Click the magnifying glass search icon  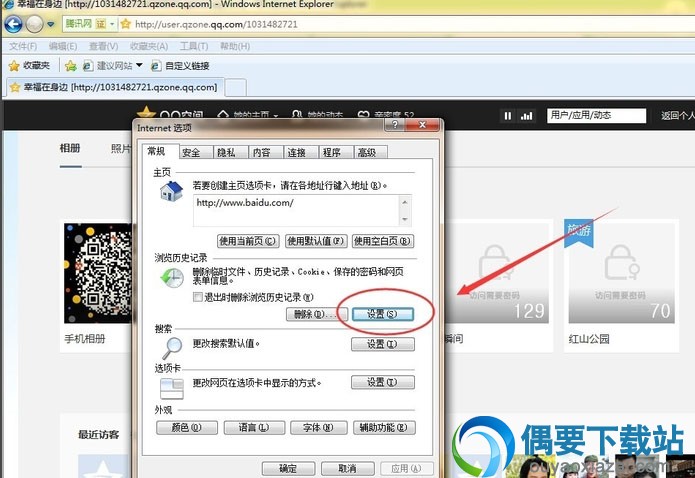(172, 348)
